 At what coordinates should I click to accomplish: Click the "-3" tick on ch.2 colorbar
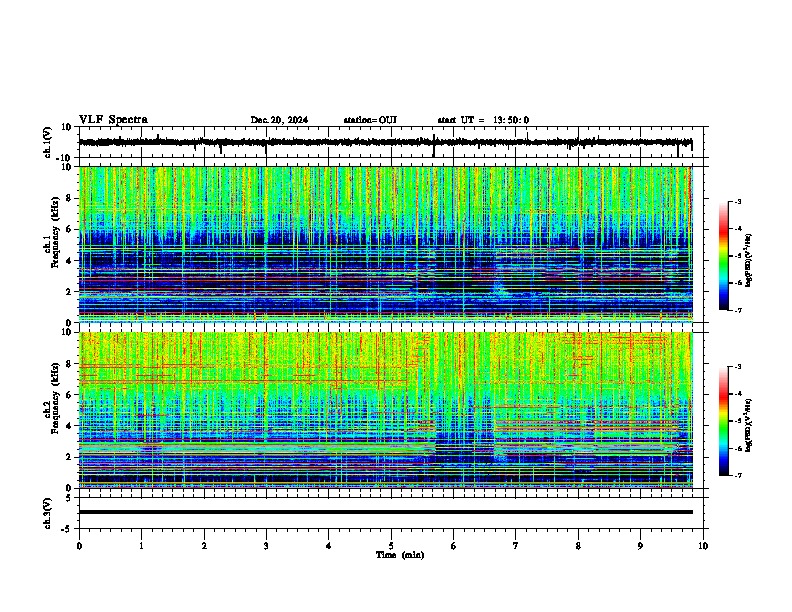pos(737,367)
